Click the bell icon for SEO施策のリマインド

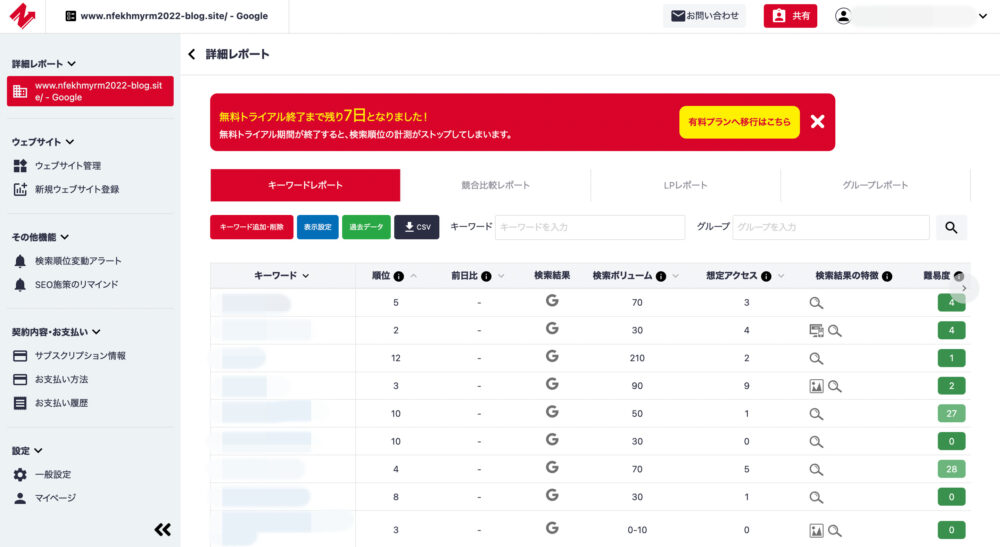(20, 285)
